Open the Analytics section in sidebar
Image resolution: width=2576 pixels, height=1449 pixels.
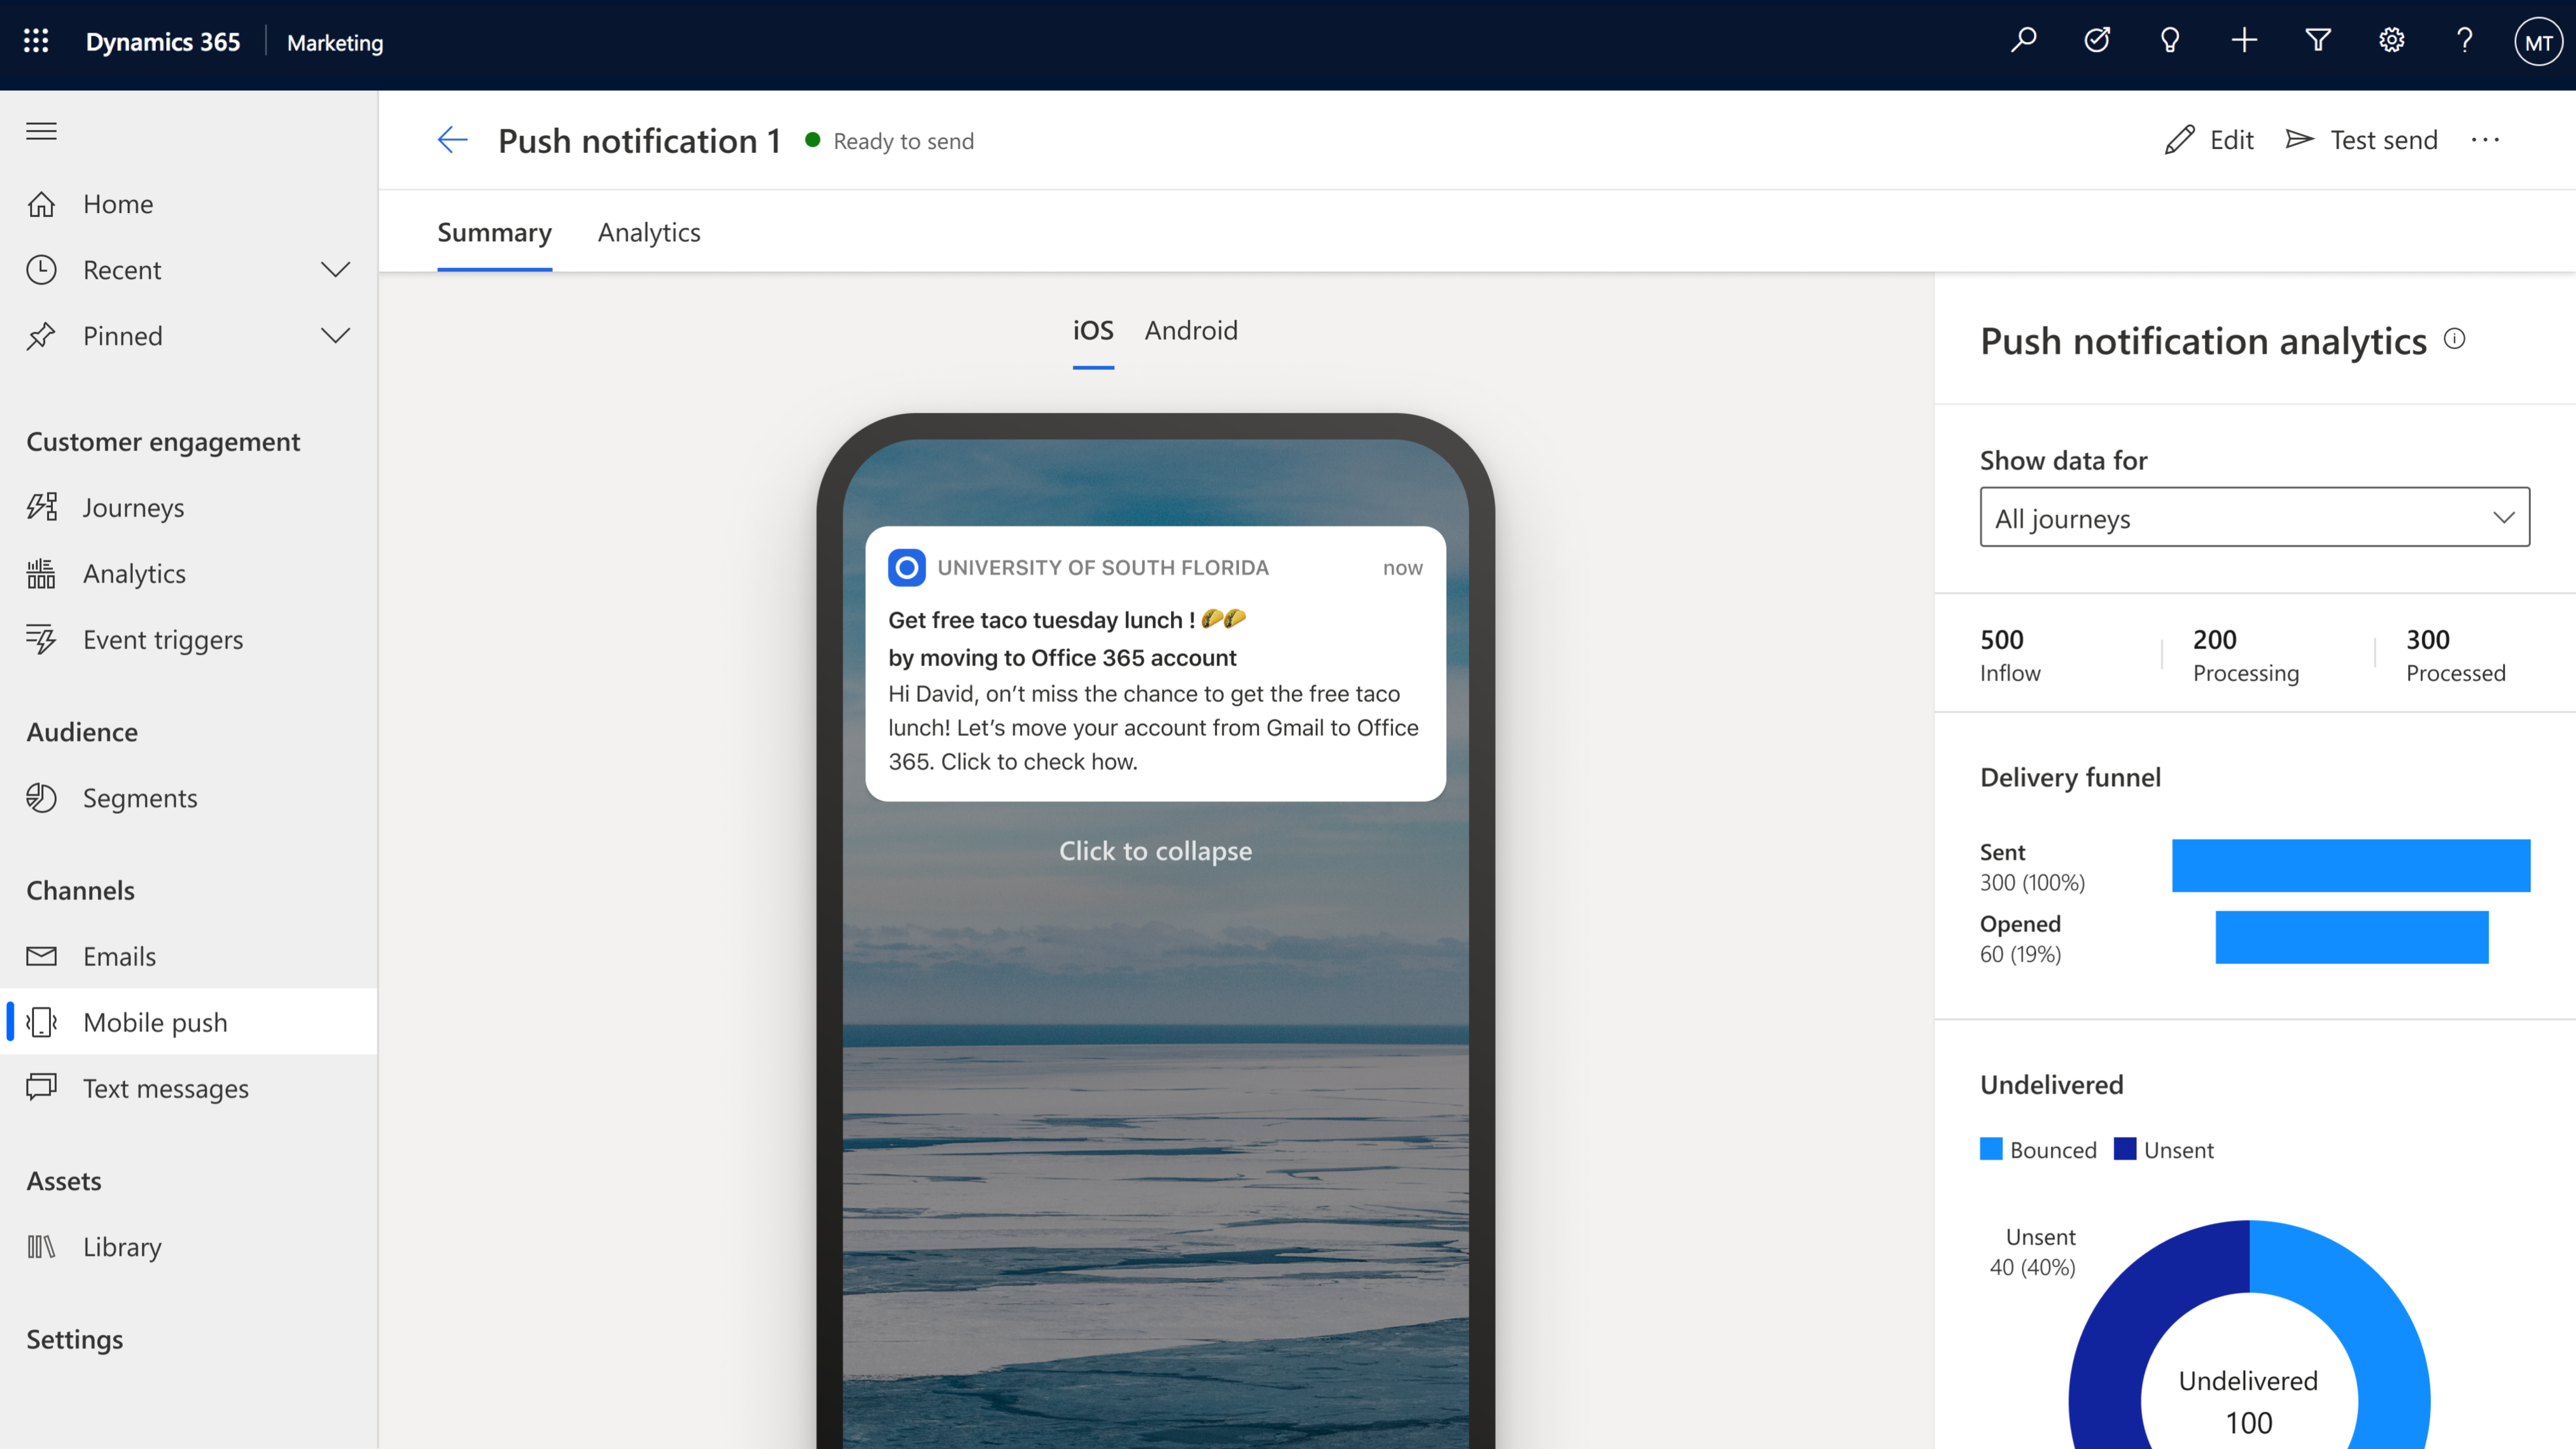coord(133,572)
